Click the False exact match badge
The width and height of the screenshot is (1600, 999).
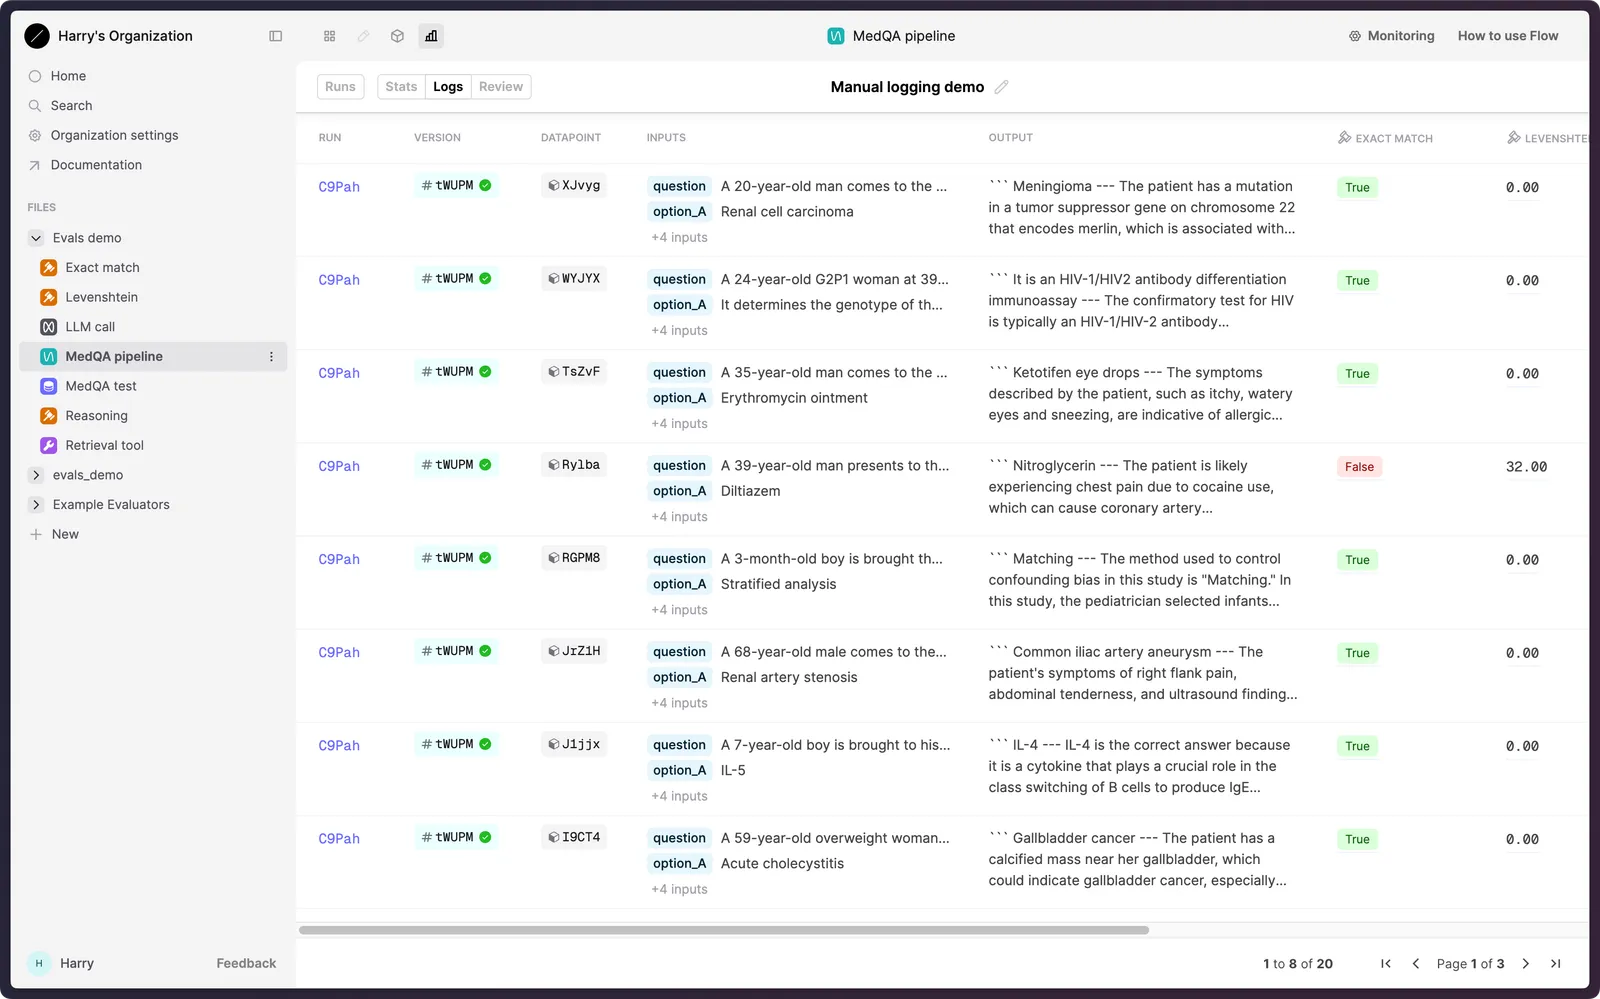point(1359,467)
